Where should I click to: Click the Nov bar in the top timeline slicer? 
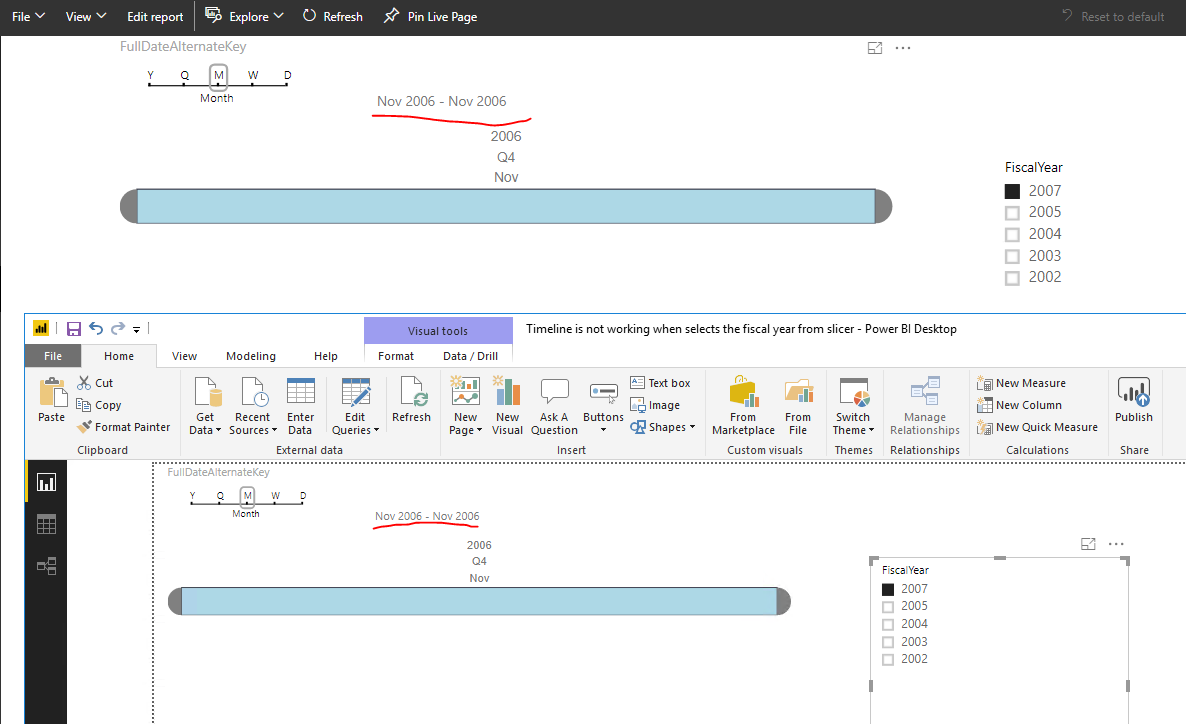click(506, 206)
